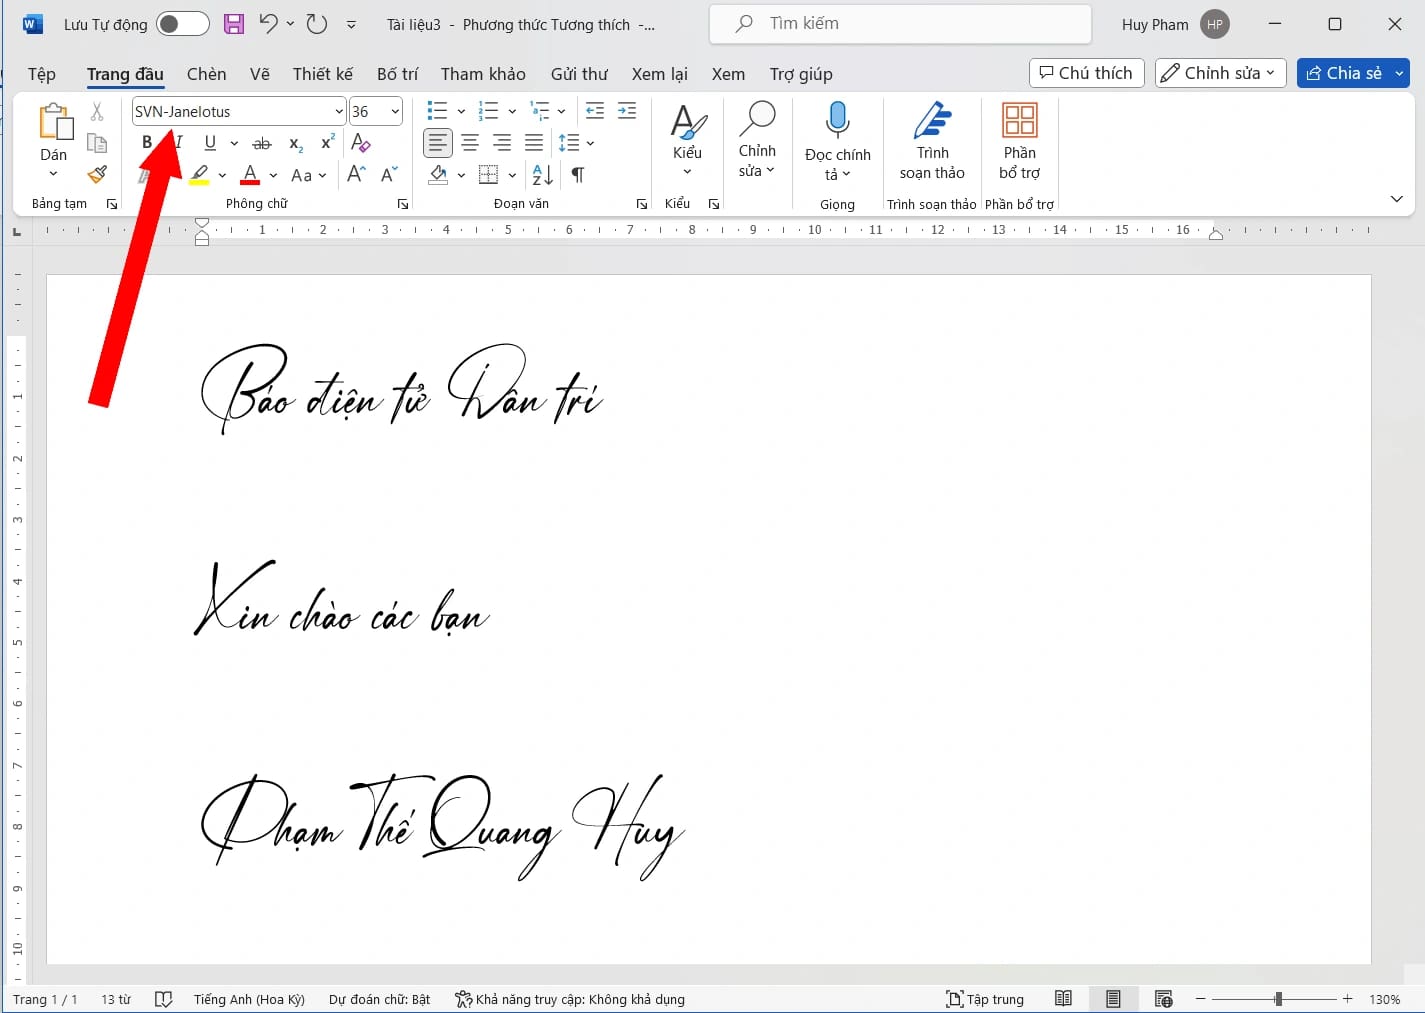1425x1013 pixels.
Task: Redo the last action
Action: coord(317,24)
